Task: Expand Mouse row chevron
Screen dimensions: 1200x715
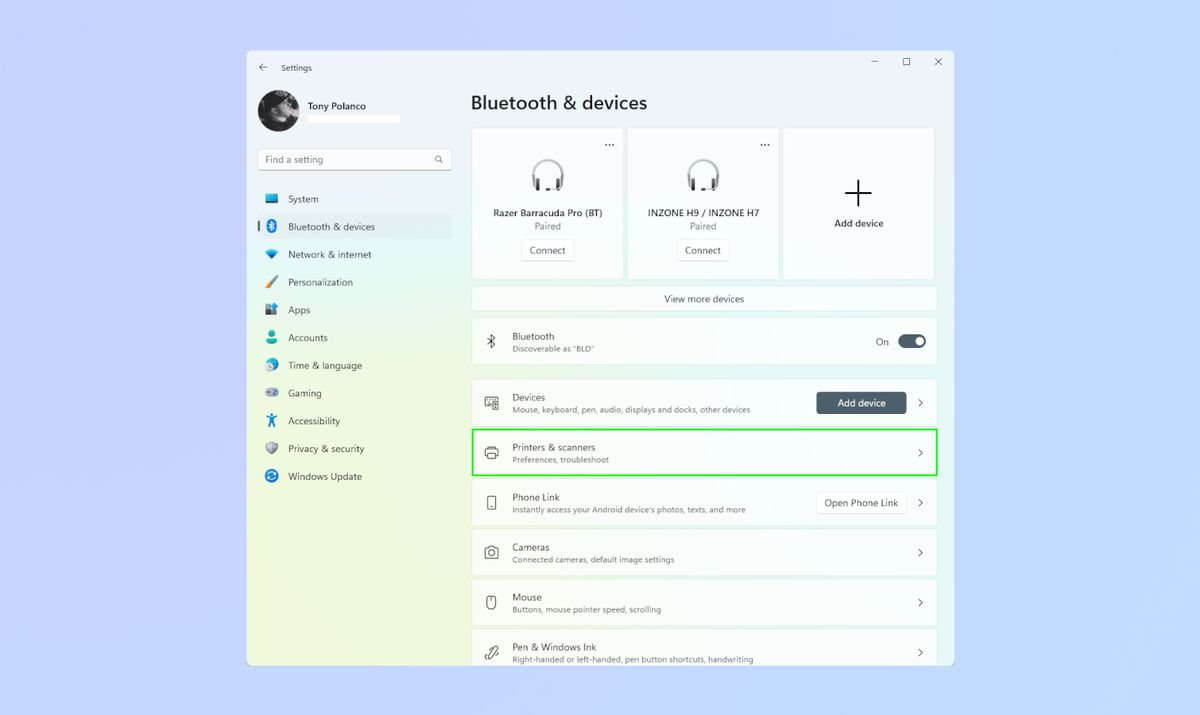Action: coord(921,603)
